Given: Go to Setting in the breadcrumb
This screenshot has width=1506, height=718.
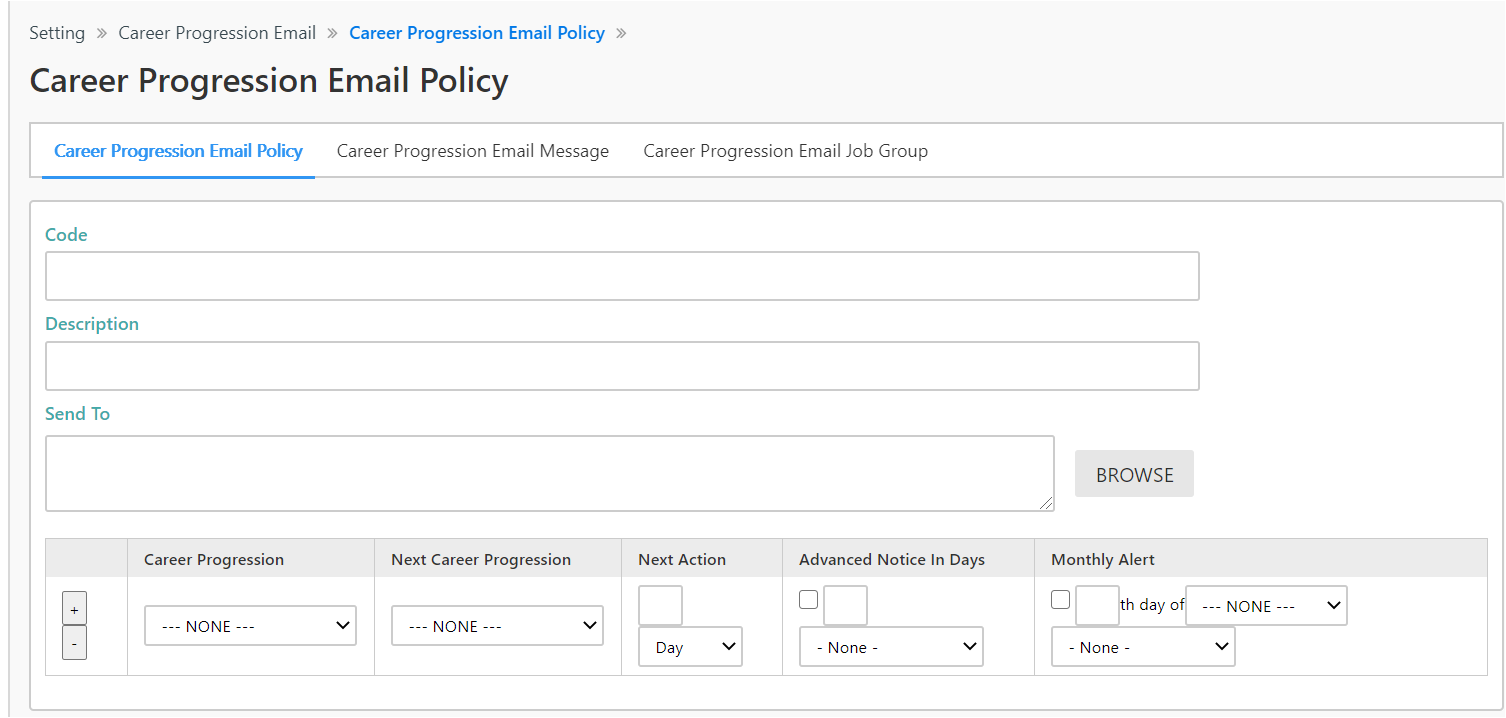Looking at the screenshot, I should 57,33.
